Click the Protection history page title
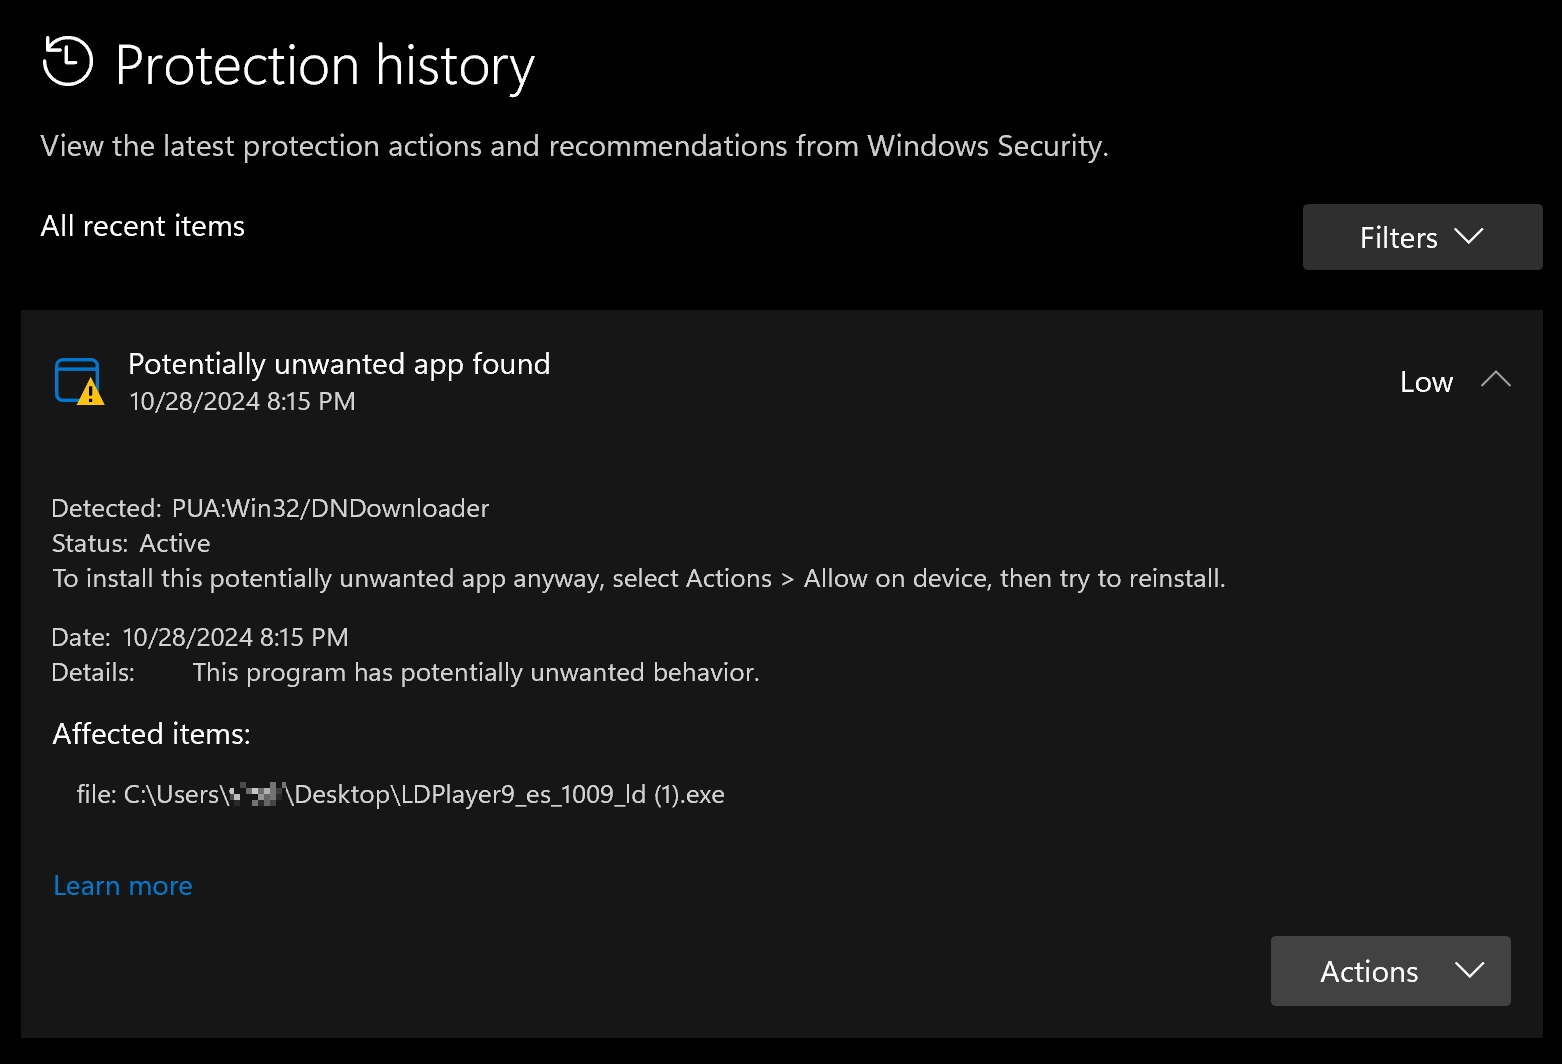Screen dimensions: 1562x1064 tap(324, 65)
